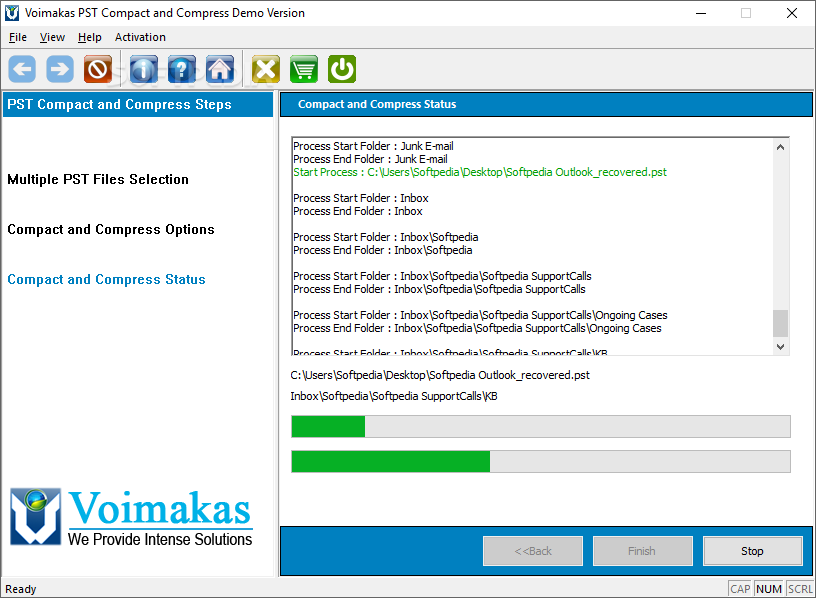Open the File menu
This screenshot has width=816, height=598.
point(18,37)
